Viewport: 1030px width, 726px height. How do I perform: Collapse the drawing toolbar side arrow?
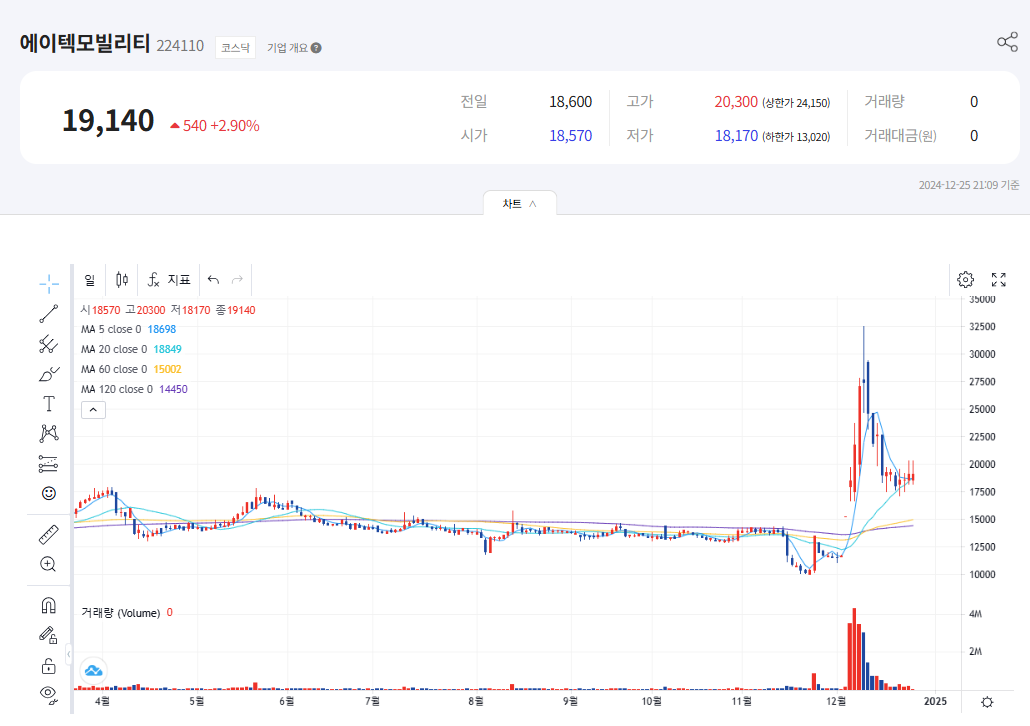click(68, 654)
